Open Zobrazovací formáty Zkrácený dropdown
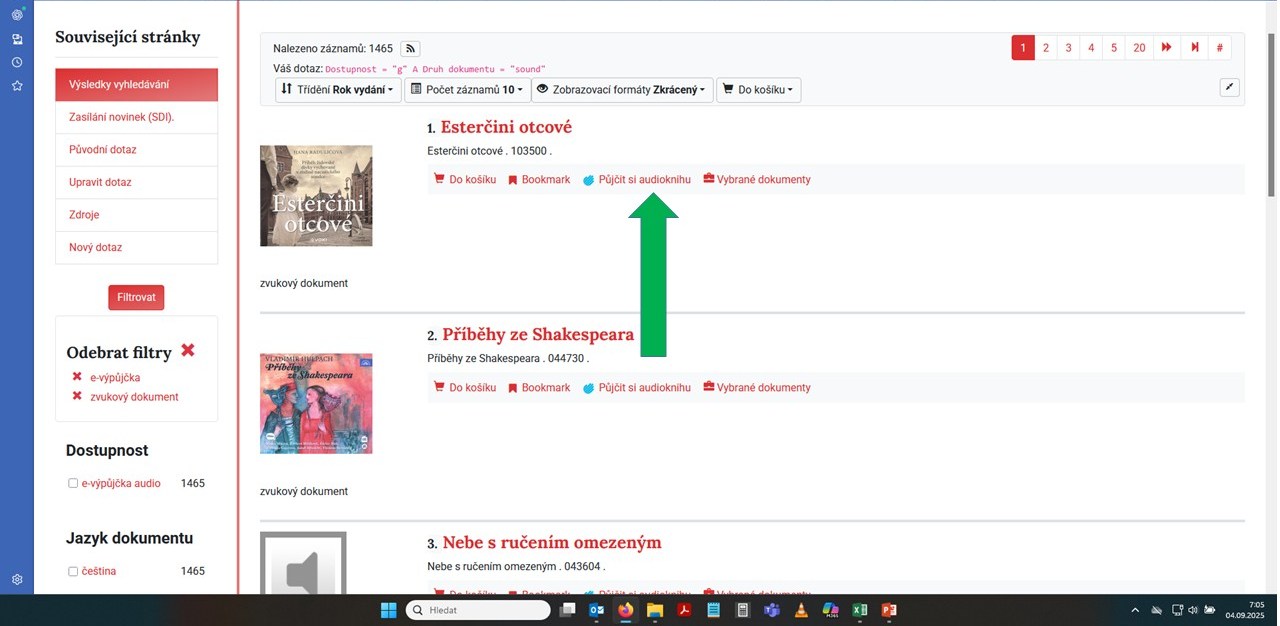The width and height of the screenshot is (1280, 626). [622, 90]
